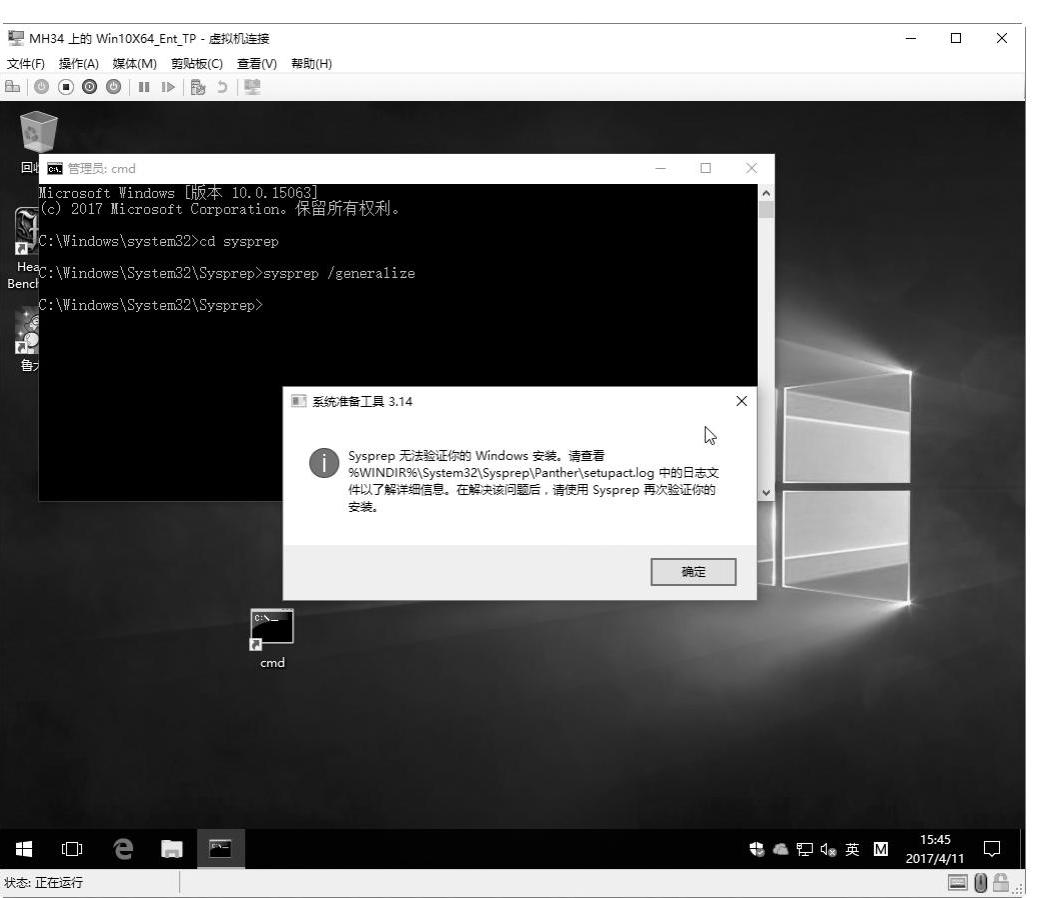Click 确定 in the Sysprep dialog

pos(693,571)
